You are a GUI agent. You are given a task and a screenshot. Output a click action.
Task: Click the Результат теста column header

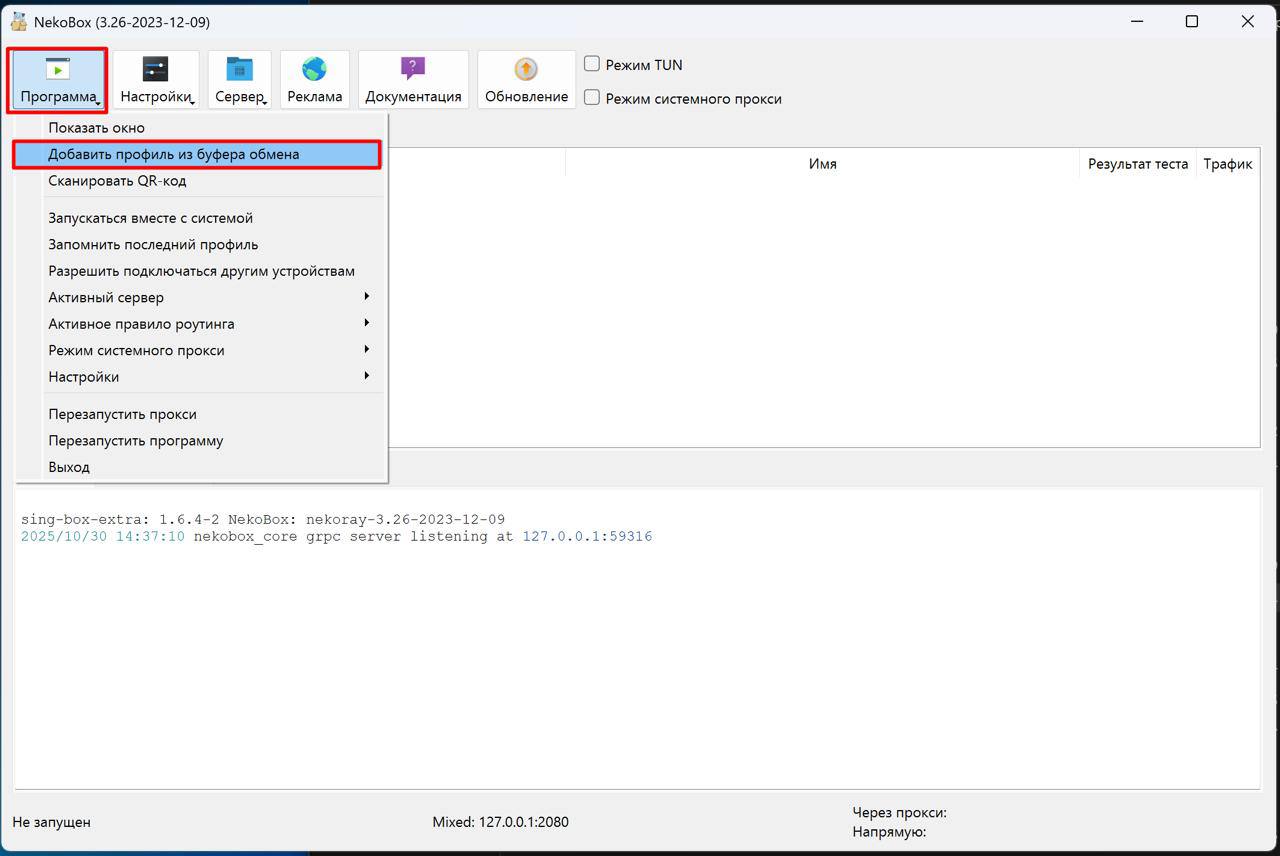click(x=1137, y=164)
